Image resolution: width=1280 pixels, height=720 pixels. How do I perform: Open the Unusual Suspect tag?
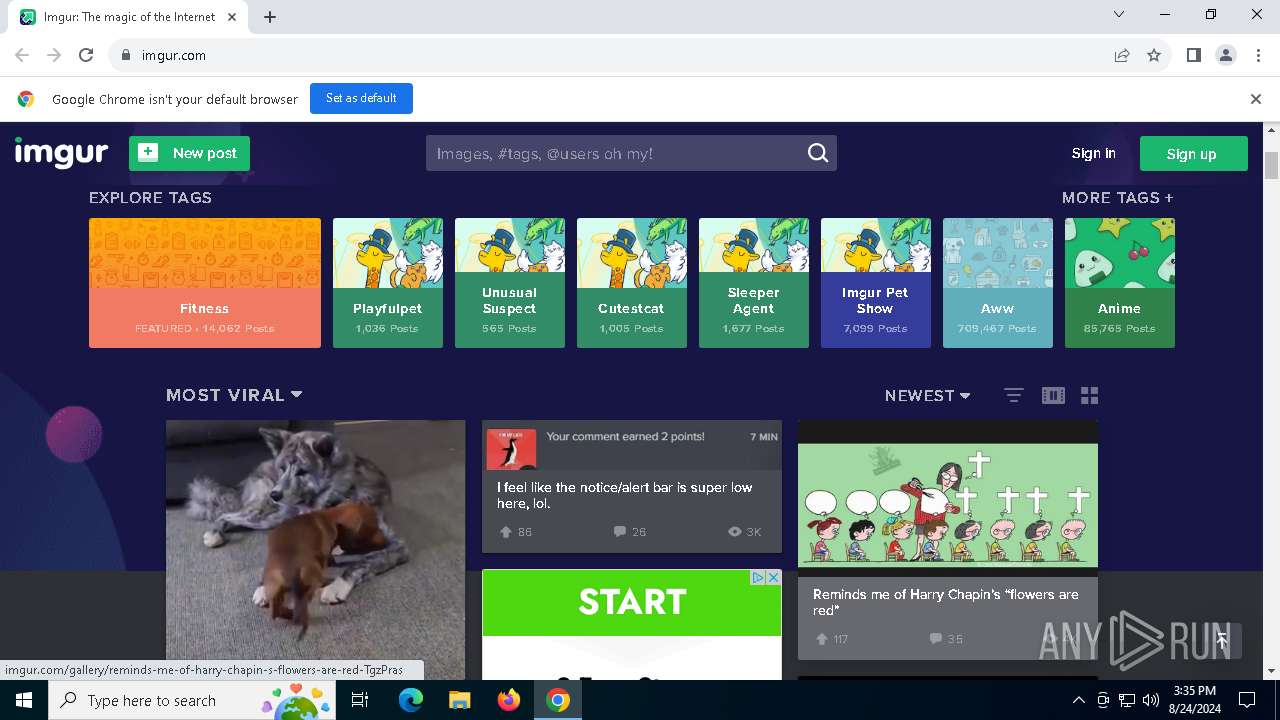510,283
